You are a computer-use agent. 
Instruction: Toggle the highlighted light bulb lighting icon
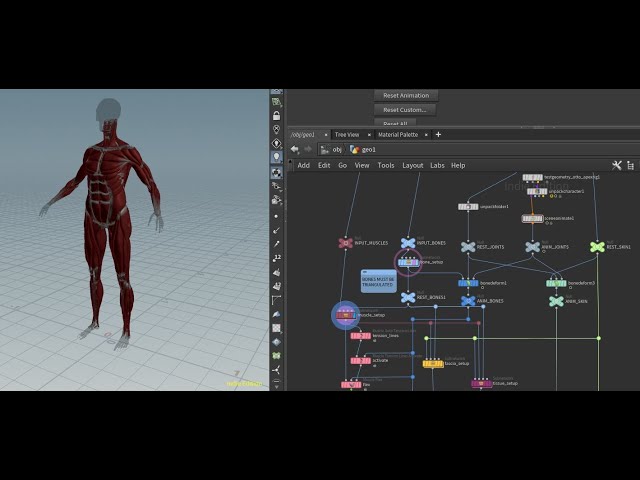[276, 157]
